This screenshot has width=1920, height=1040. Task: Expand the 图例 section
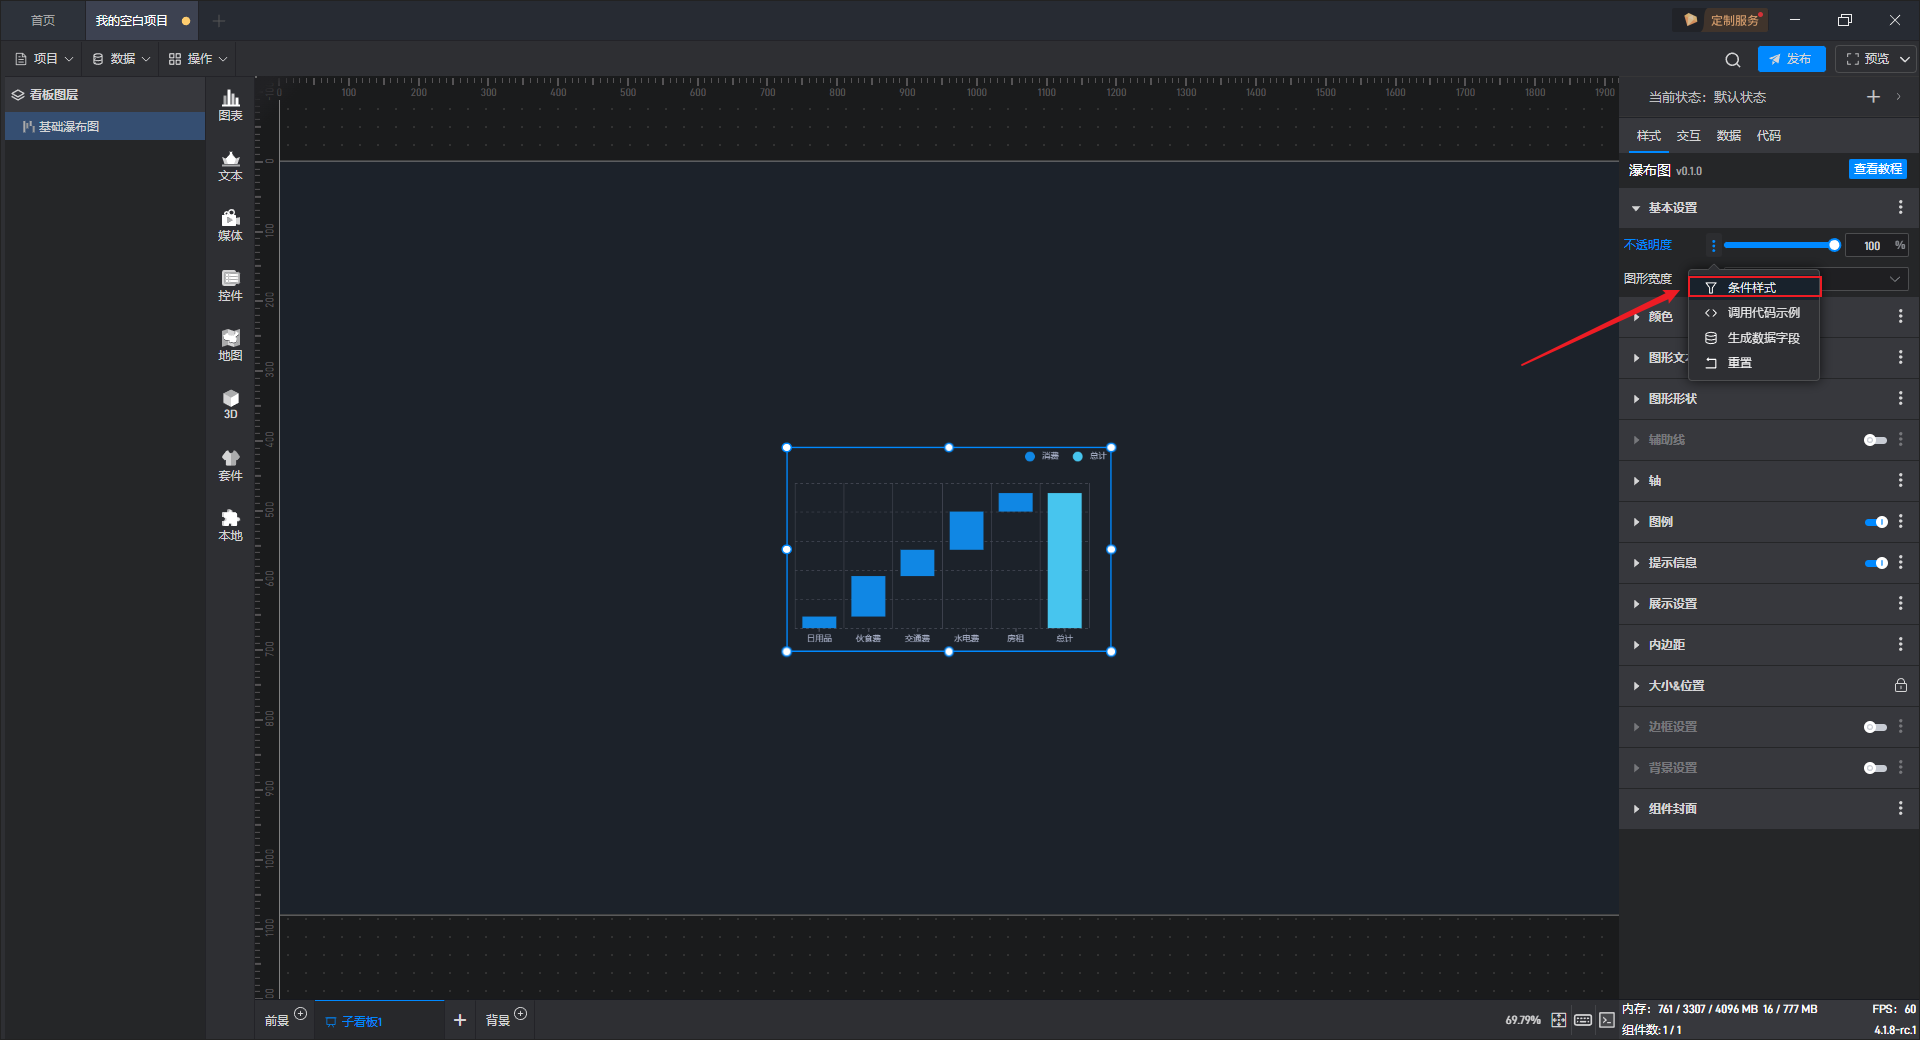1636,522
